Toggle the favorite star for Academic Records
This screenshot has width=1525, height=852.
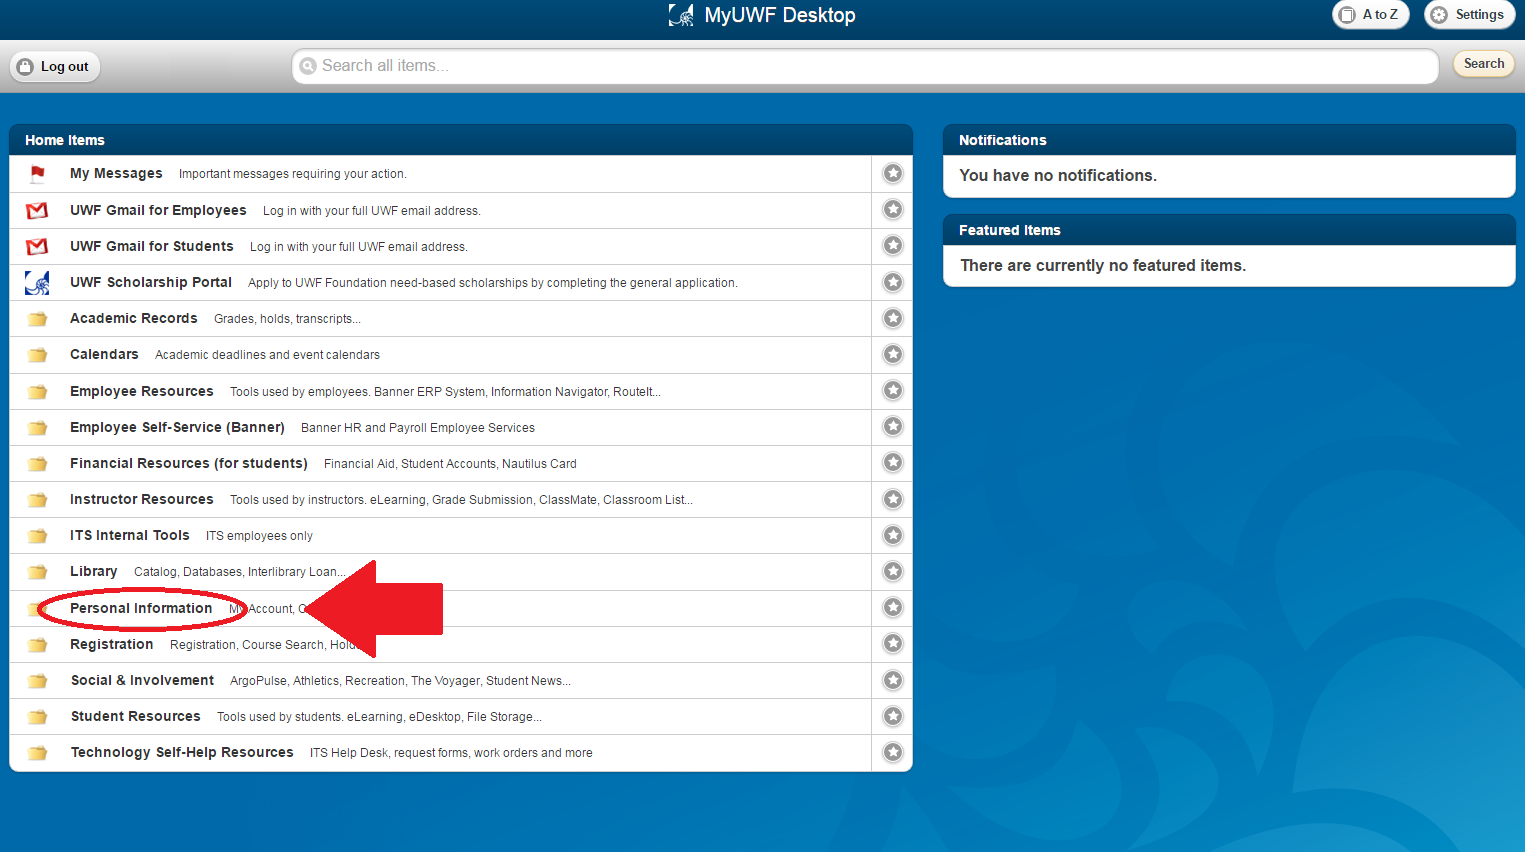(893, 318)
